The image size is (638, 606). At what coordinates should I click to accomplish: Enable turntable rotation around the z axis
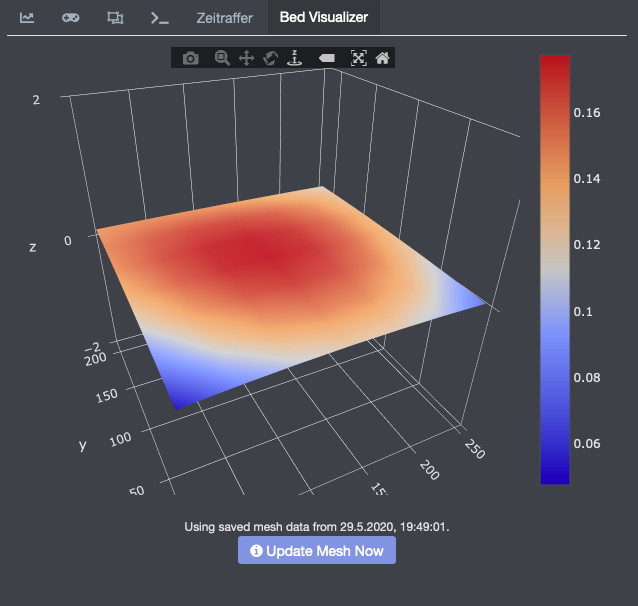[x=294, y=59]
